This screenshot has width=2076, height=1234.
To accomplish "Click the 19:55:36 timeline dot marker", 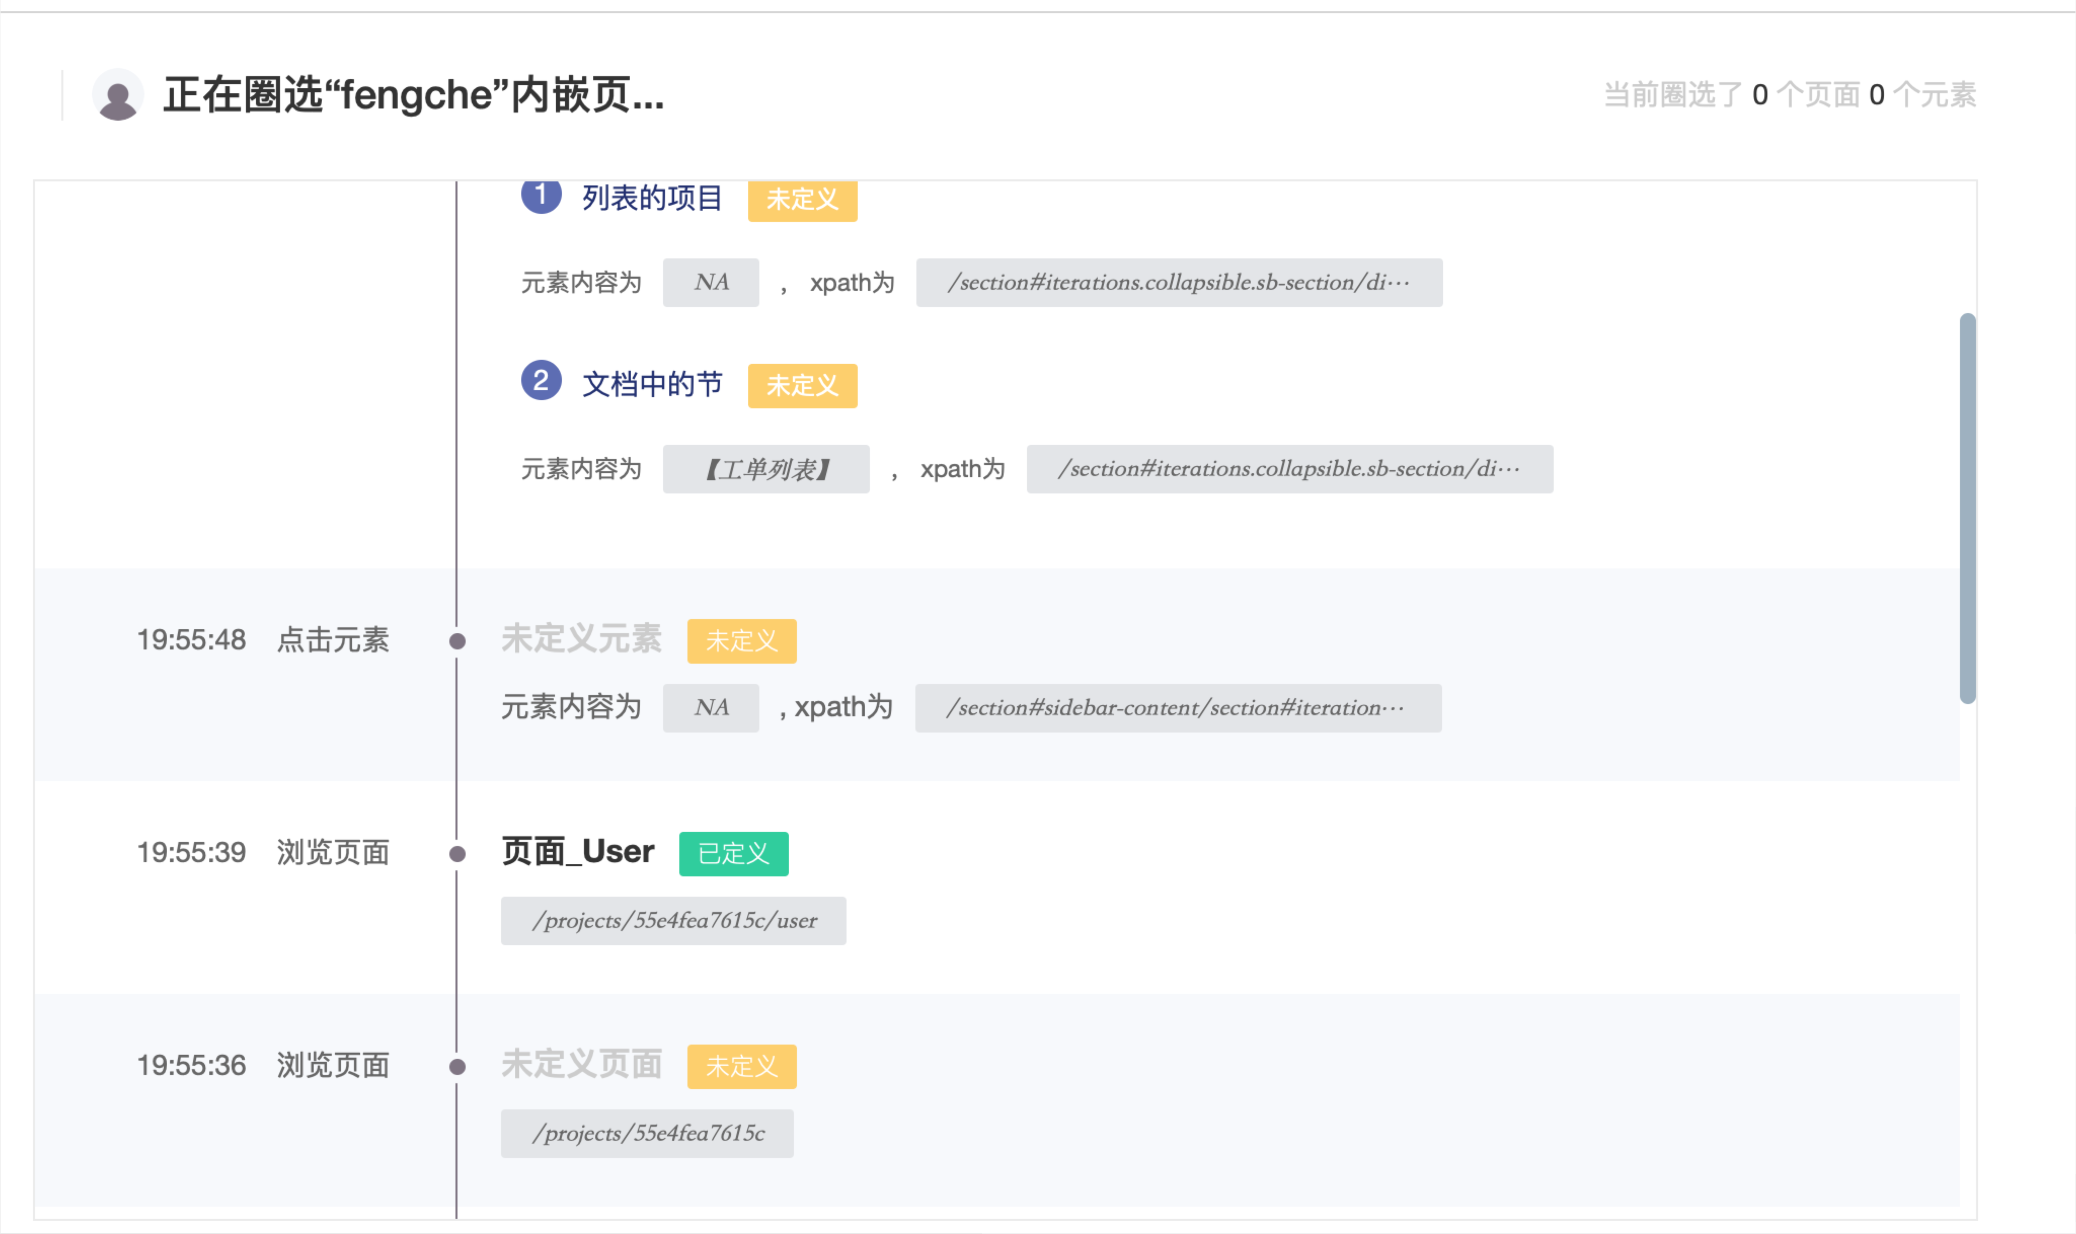I will click(457, 1067).
